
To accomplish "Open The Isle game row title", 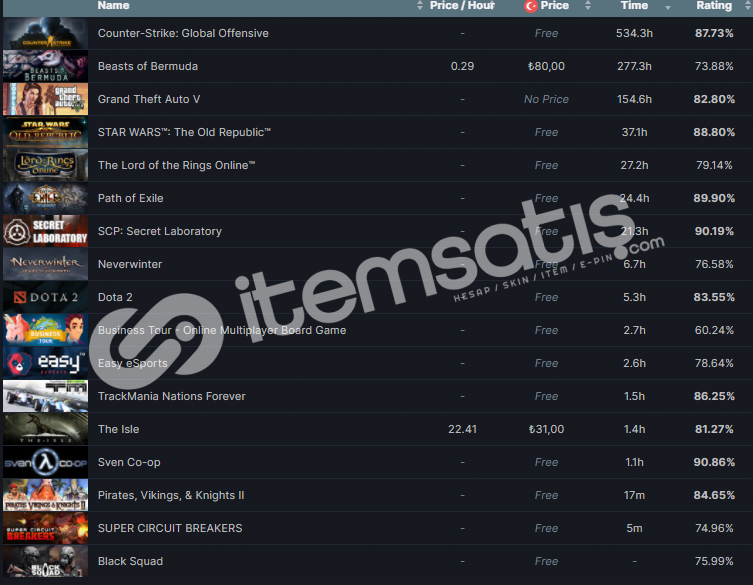I will coord(119,429).
